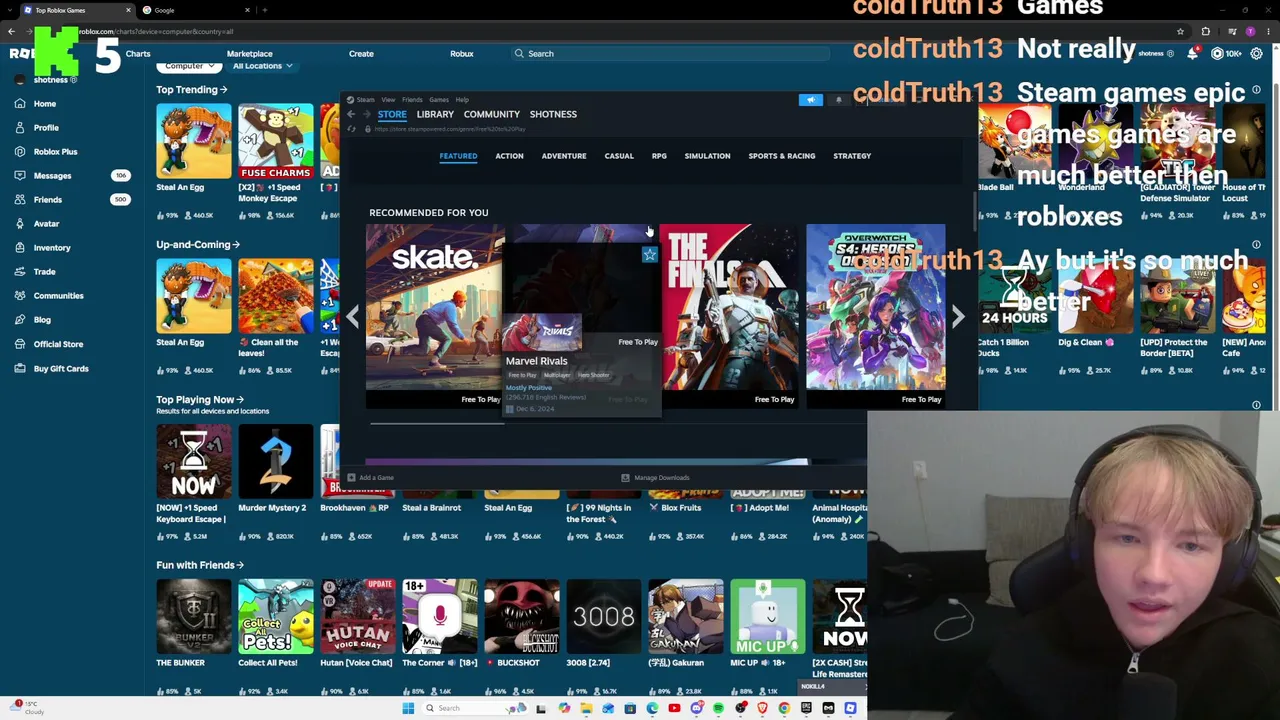This screenshot has width=1280, height=720.
Task: Open Google Chrome from taskbar
Action: click(x=784, y=708)
